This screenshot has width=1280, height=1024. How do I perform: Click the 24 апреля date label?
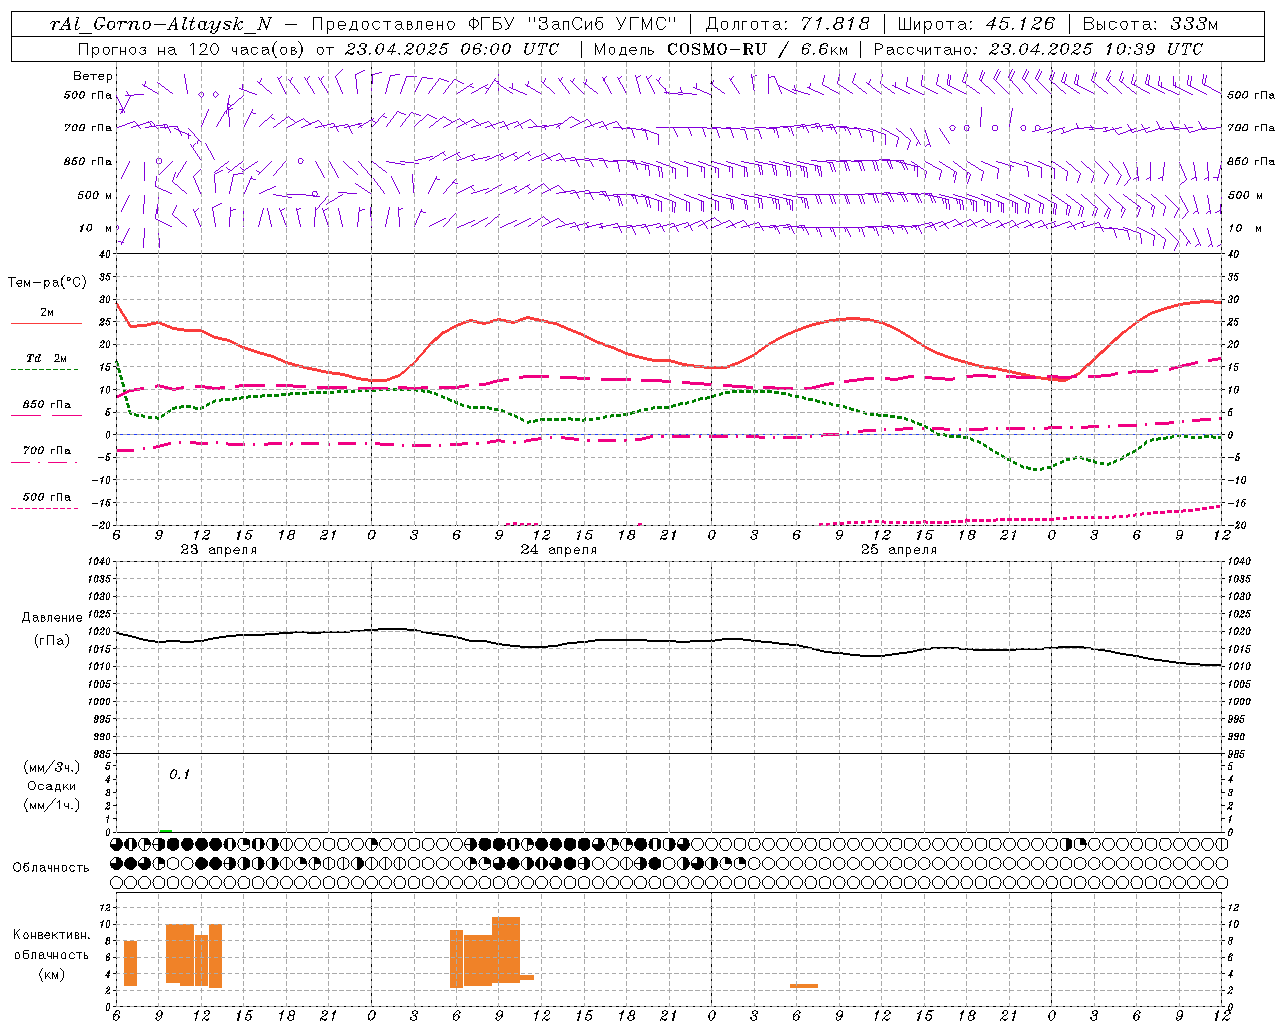(x=558, y=550)
